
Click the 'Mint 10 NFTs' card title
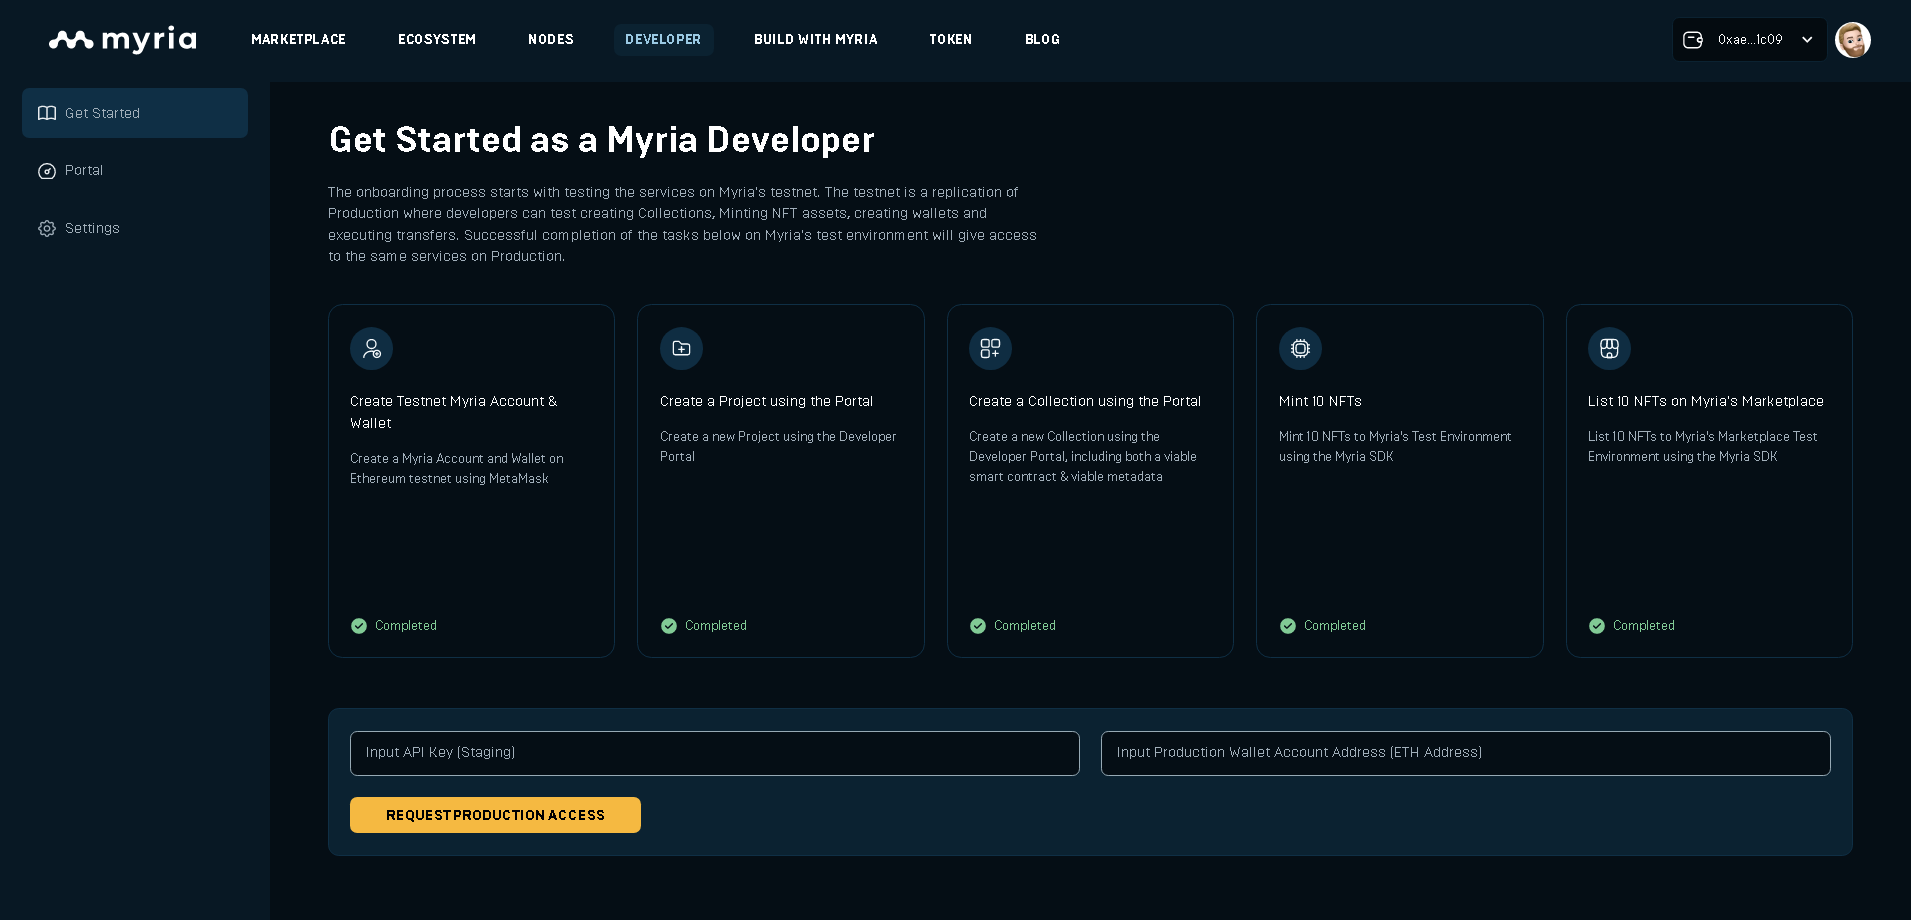pos(1320,401)
